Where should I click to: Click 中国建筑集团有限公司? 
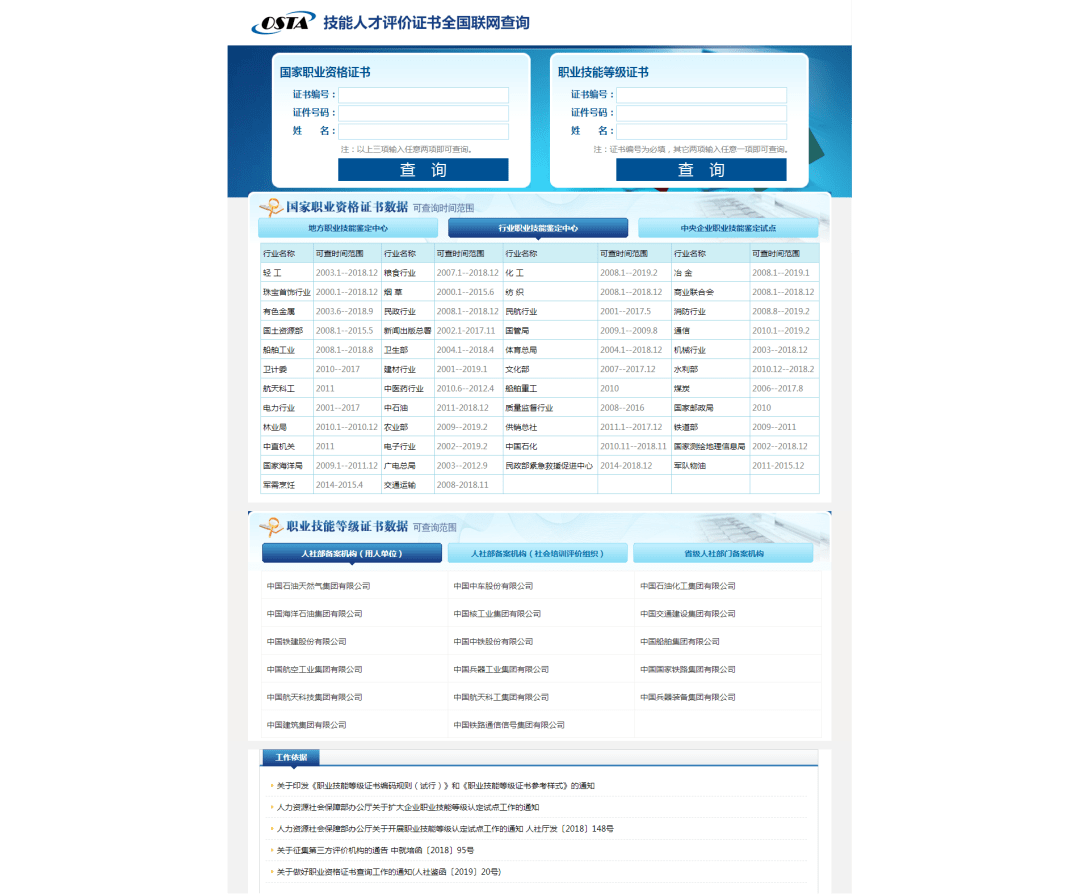307,725
